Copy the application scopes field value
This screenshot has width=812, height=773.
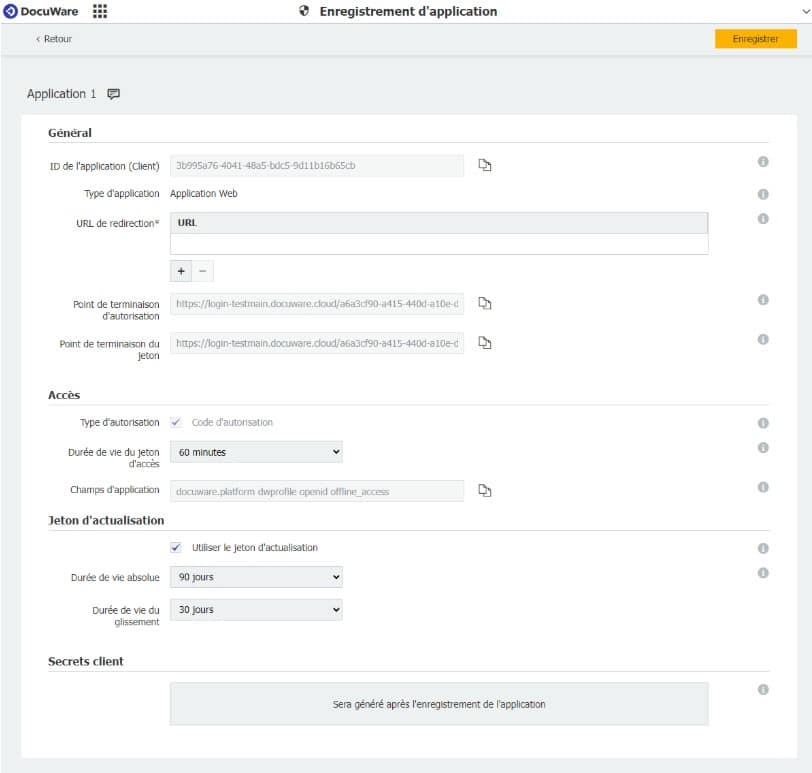(485, 490)
